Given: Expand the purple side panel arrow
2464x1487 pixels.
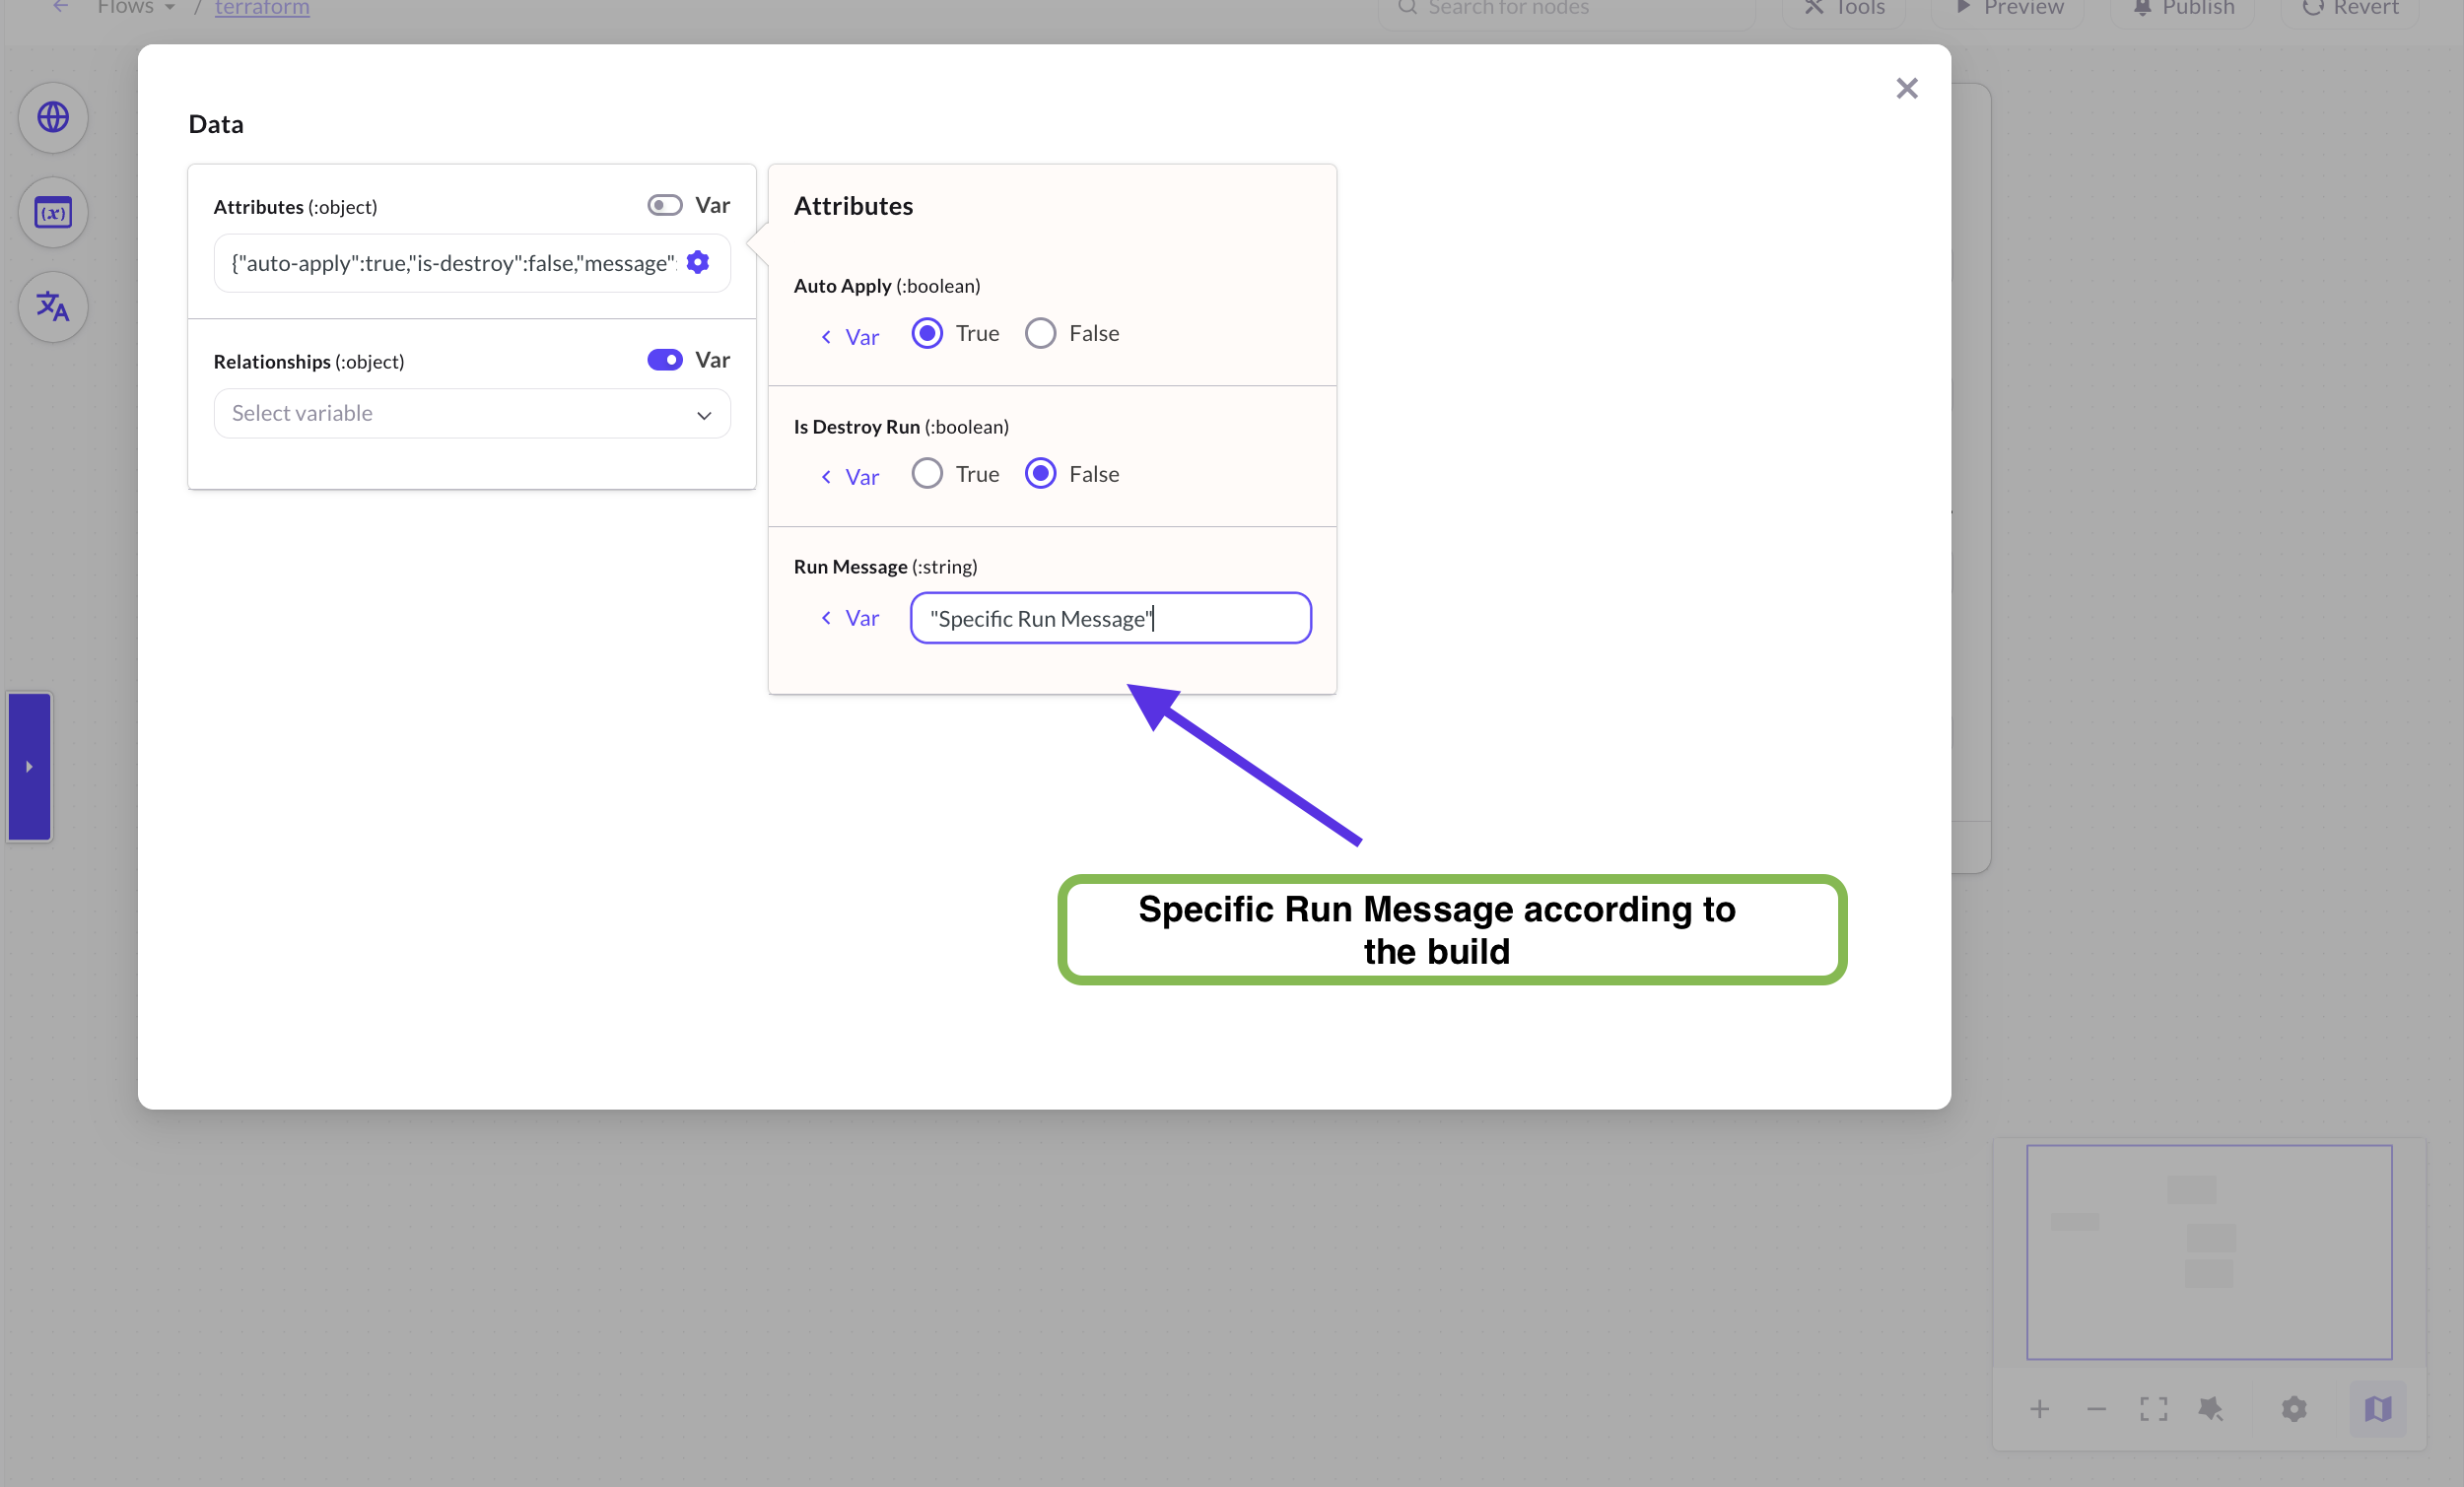Looking at the screenshot, I should (30, 766).
